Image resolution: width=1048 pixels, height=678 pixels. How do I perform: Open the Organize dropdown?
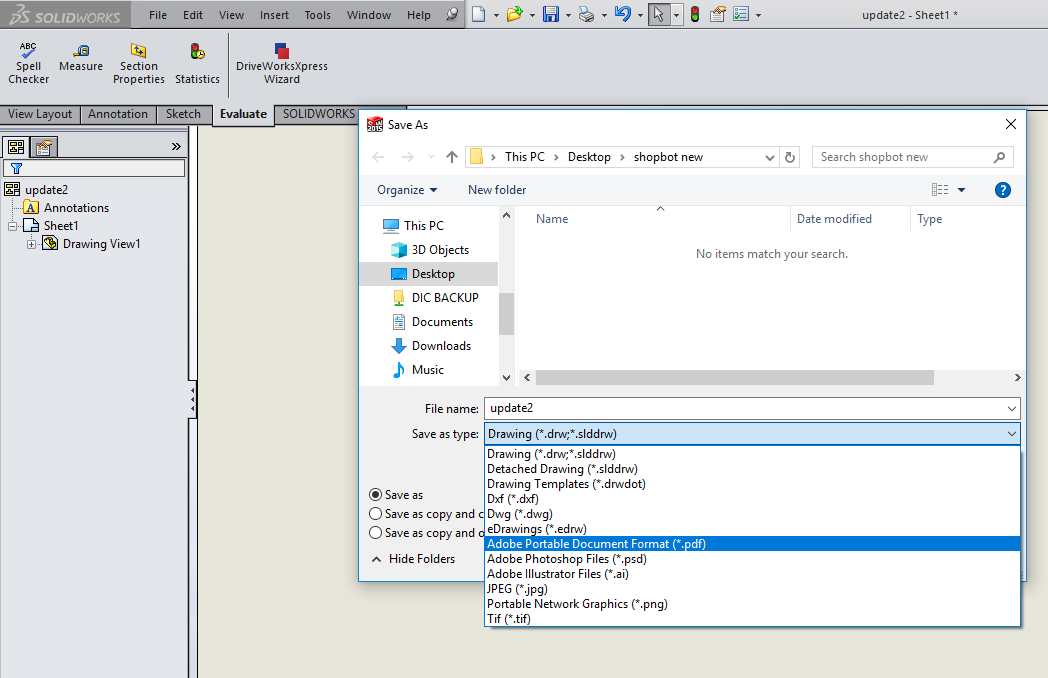(x=407, y=190)
